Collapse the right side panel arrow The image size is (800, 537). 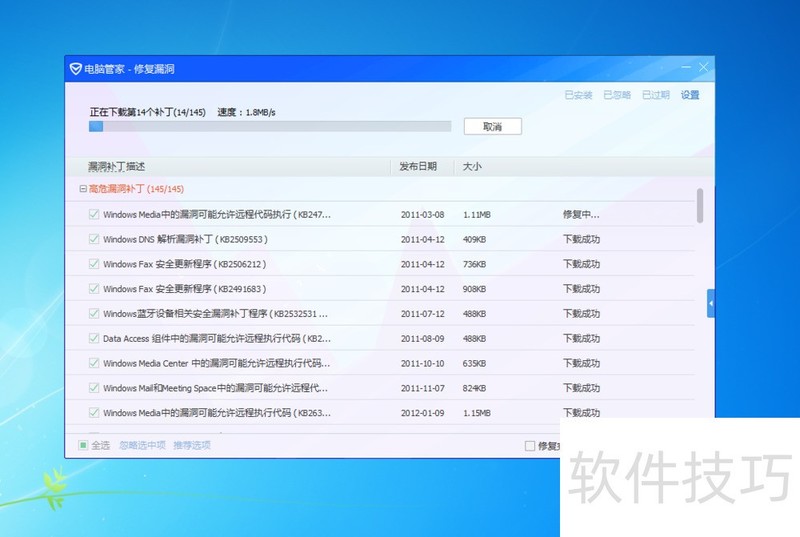(711, 303)
